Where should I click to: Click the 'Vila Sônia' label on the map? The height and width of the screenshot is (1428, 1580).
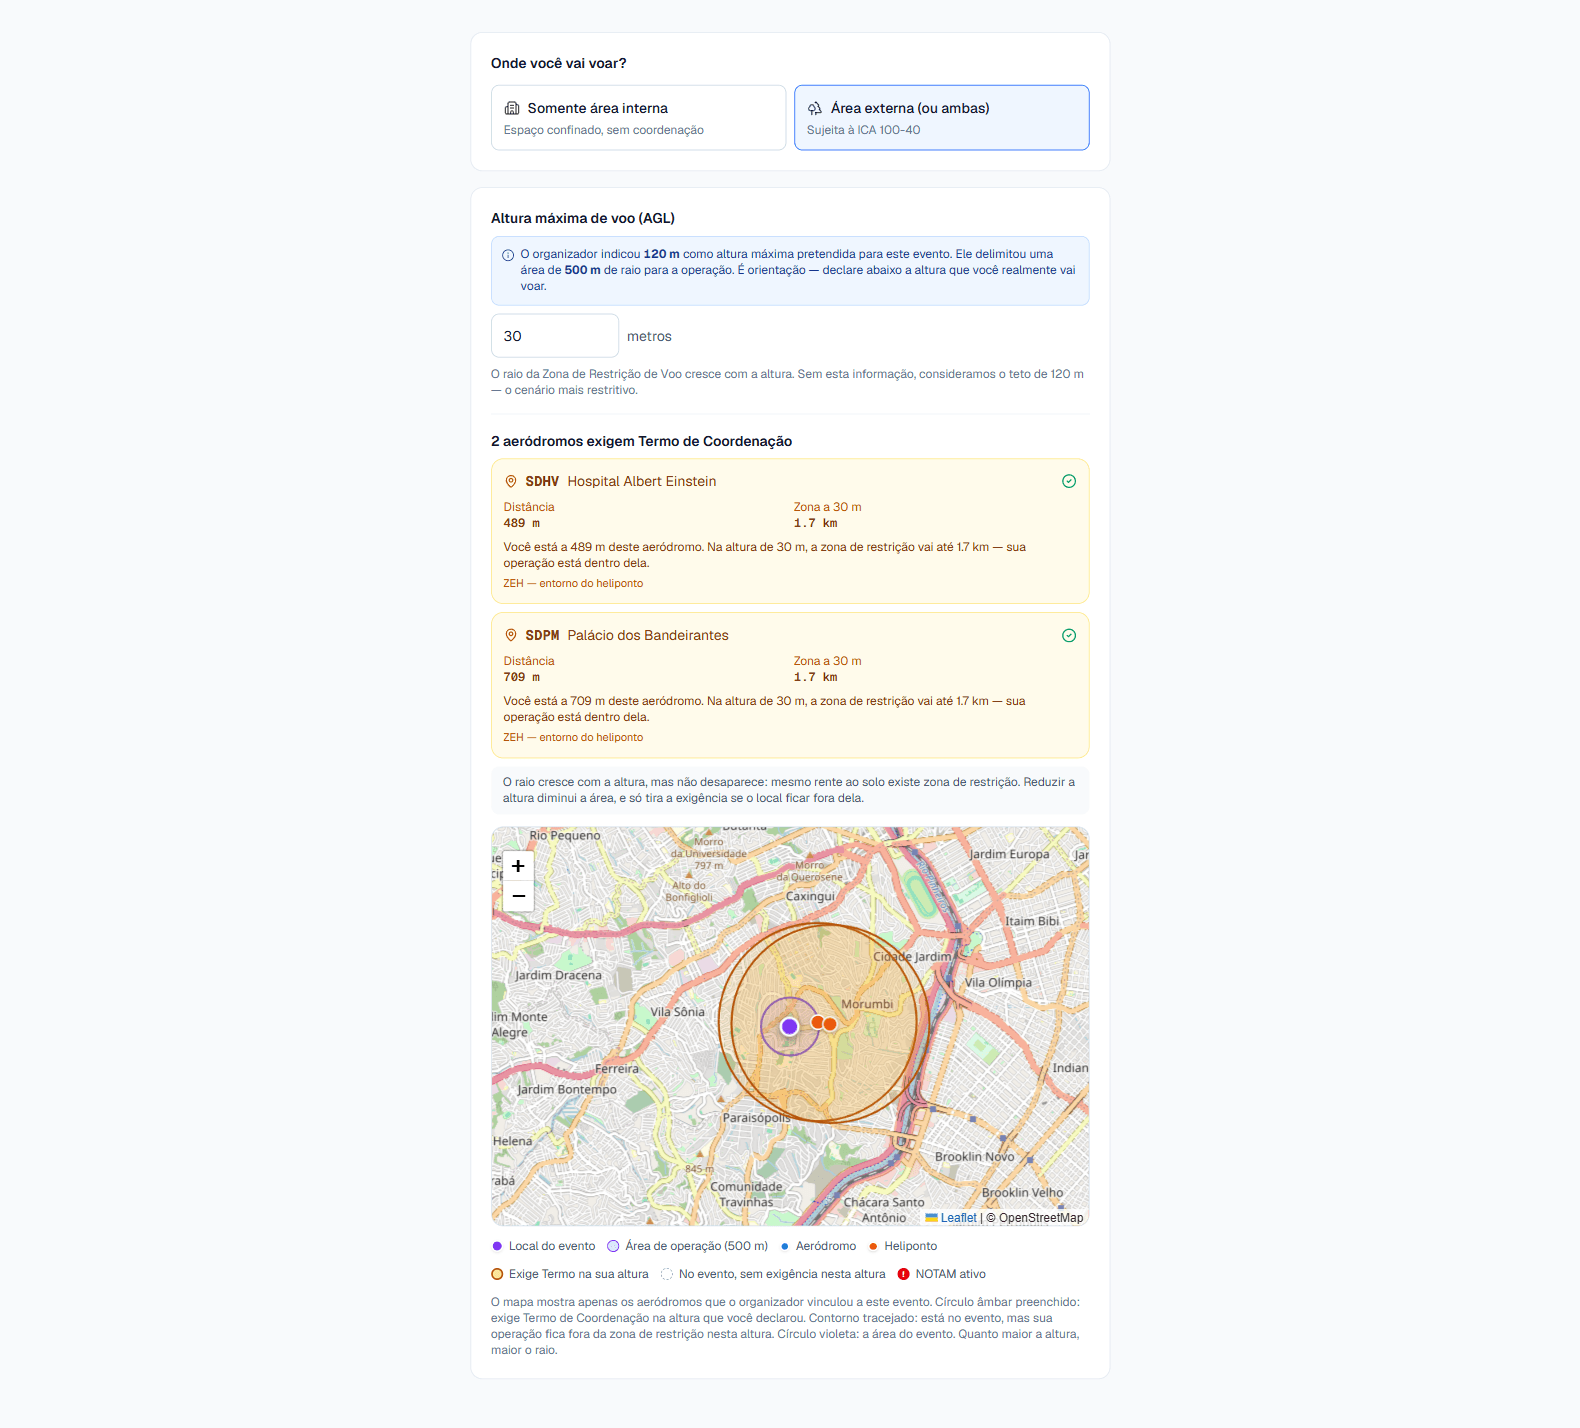click(x=678, y=1012)
